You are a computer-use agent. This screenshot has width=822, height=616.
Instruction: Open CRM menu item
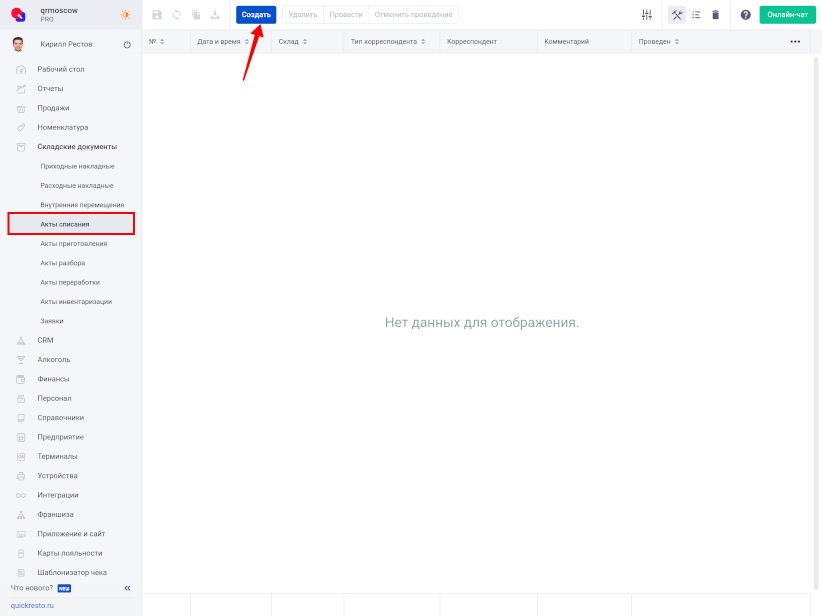click(x=46, y=340)
